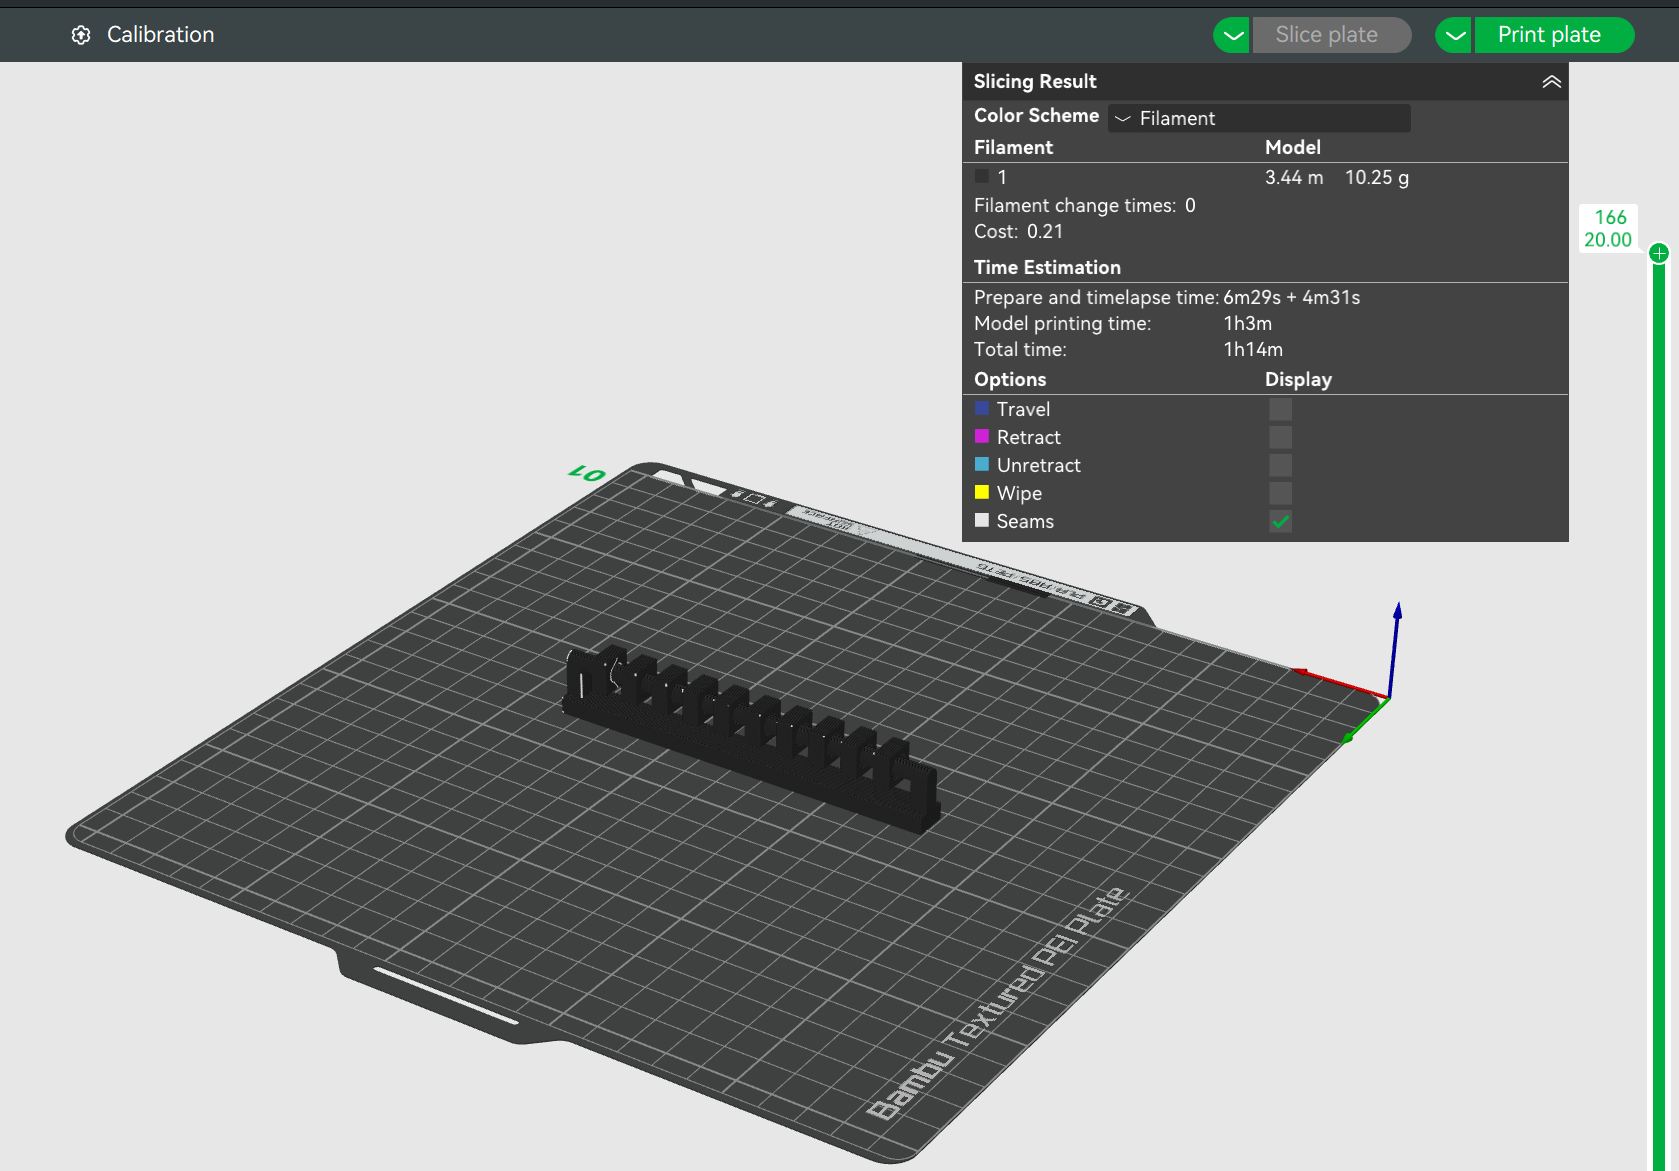This screenshot has width=1679, height=1171.
Task: Open the Color Scheme dropdown
Action: click(1259, 118)
